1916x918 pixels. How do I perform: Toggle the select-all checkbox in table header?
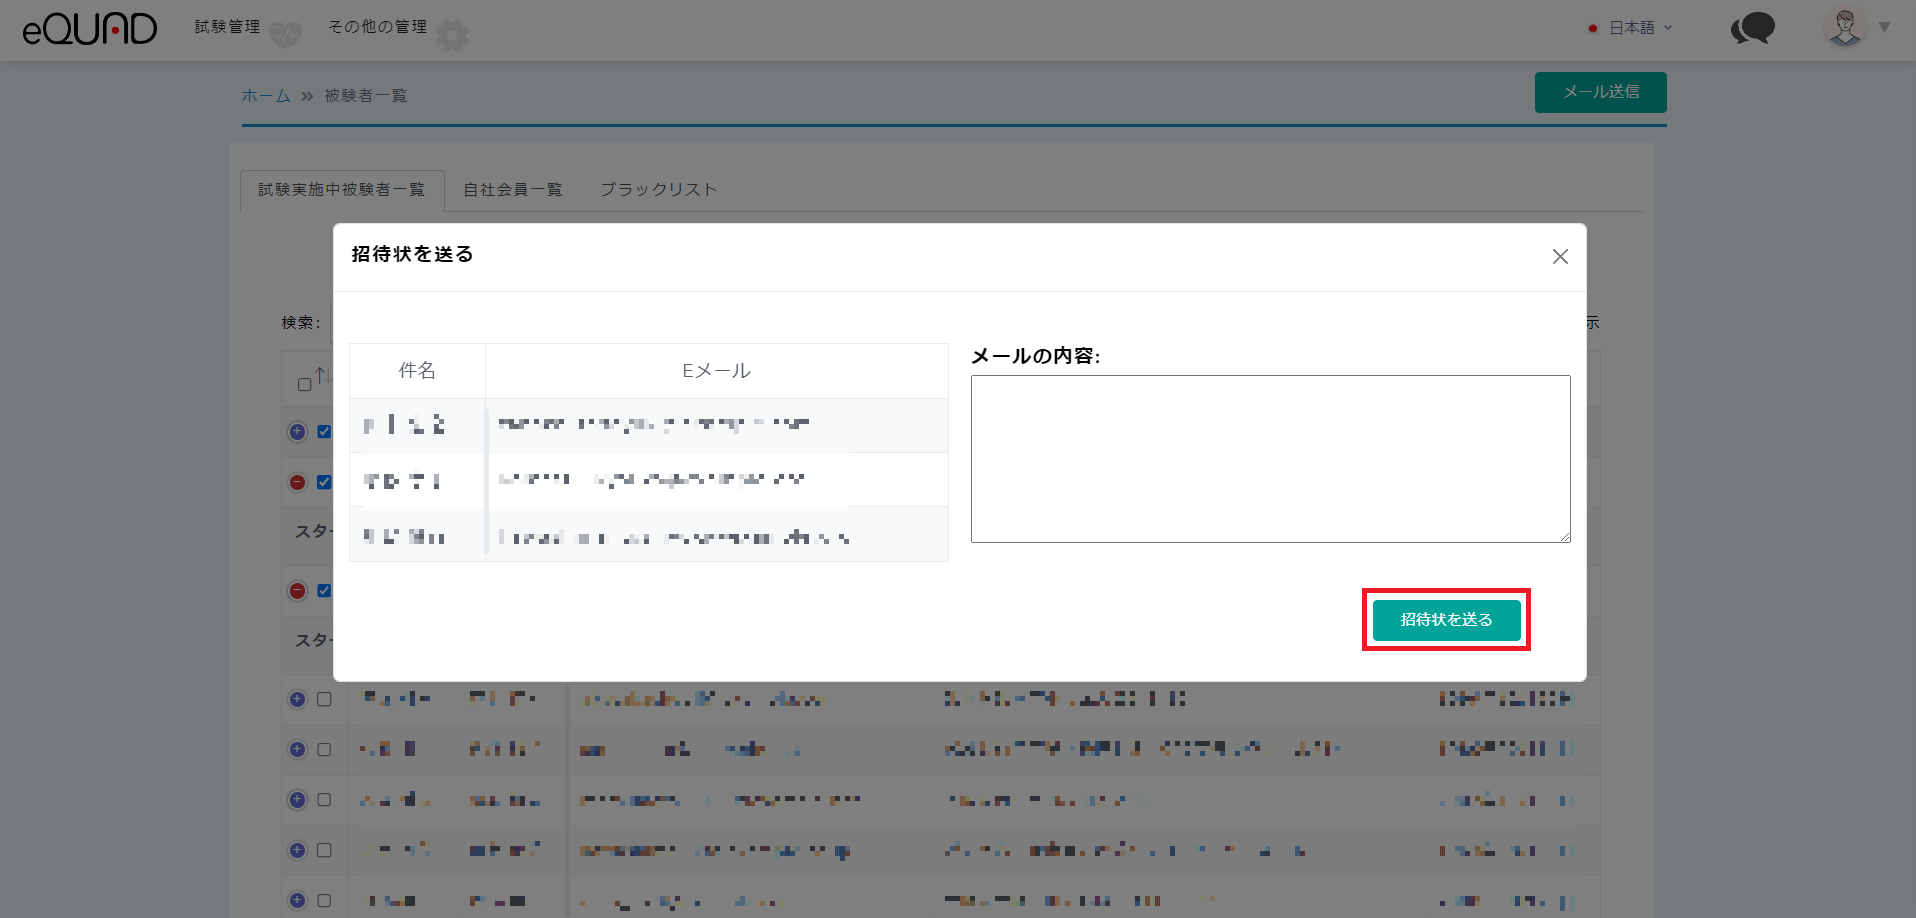[x=305, y=385]
